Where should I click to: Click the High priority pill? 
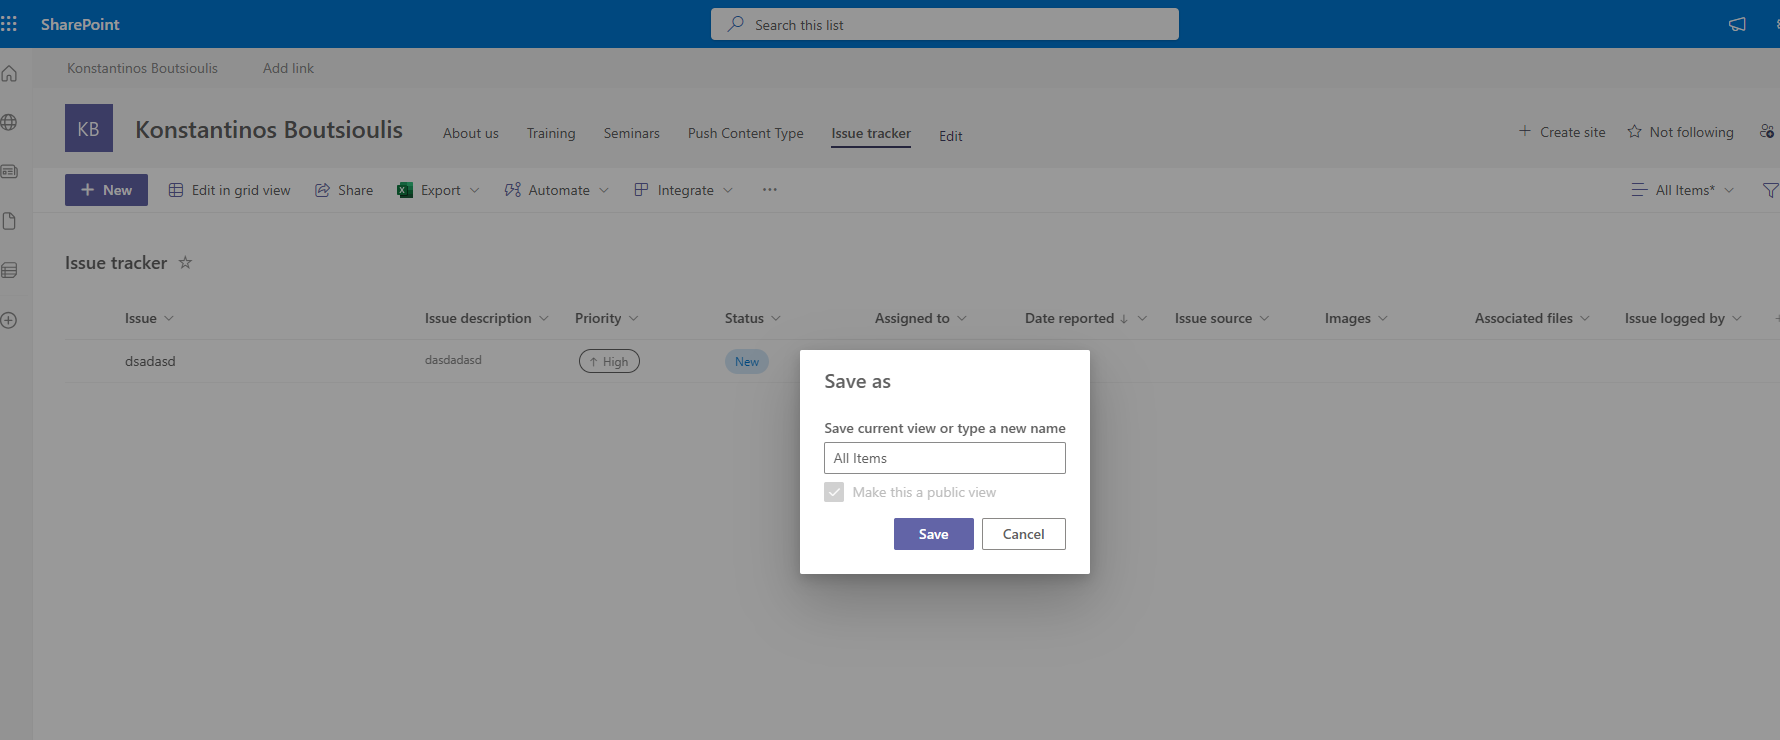(609, 361)
